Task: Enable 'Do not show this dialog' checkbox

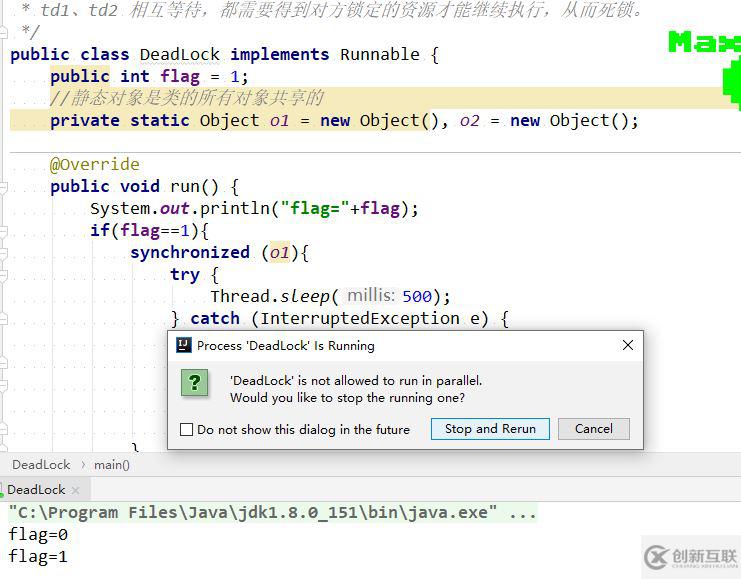Action: 187,429
